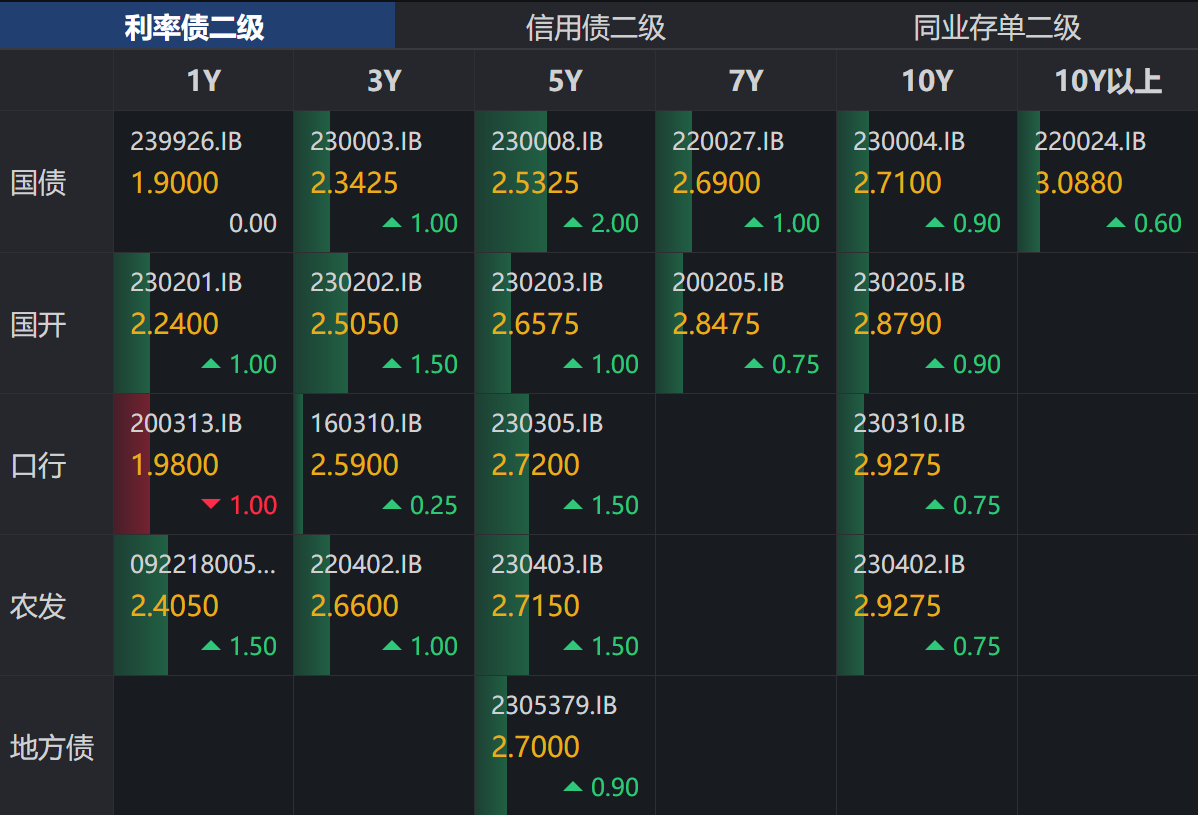Select the 利率债二级 tab
This screenshot has height=815, width=1198.
pyautogui.click(x=195, y=27)
